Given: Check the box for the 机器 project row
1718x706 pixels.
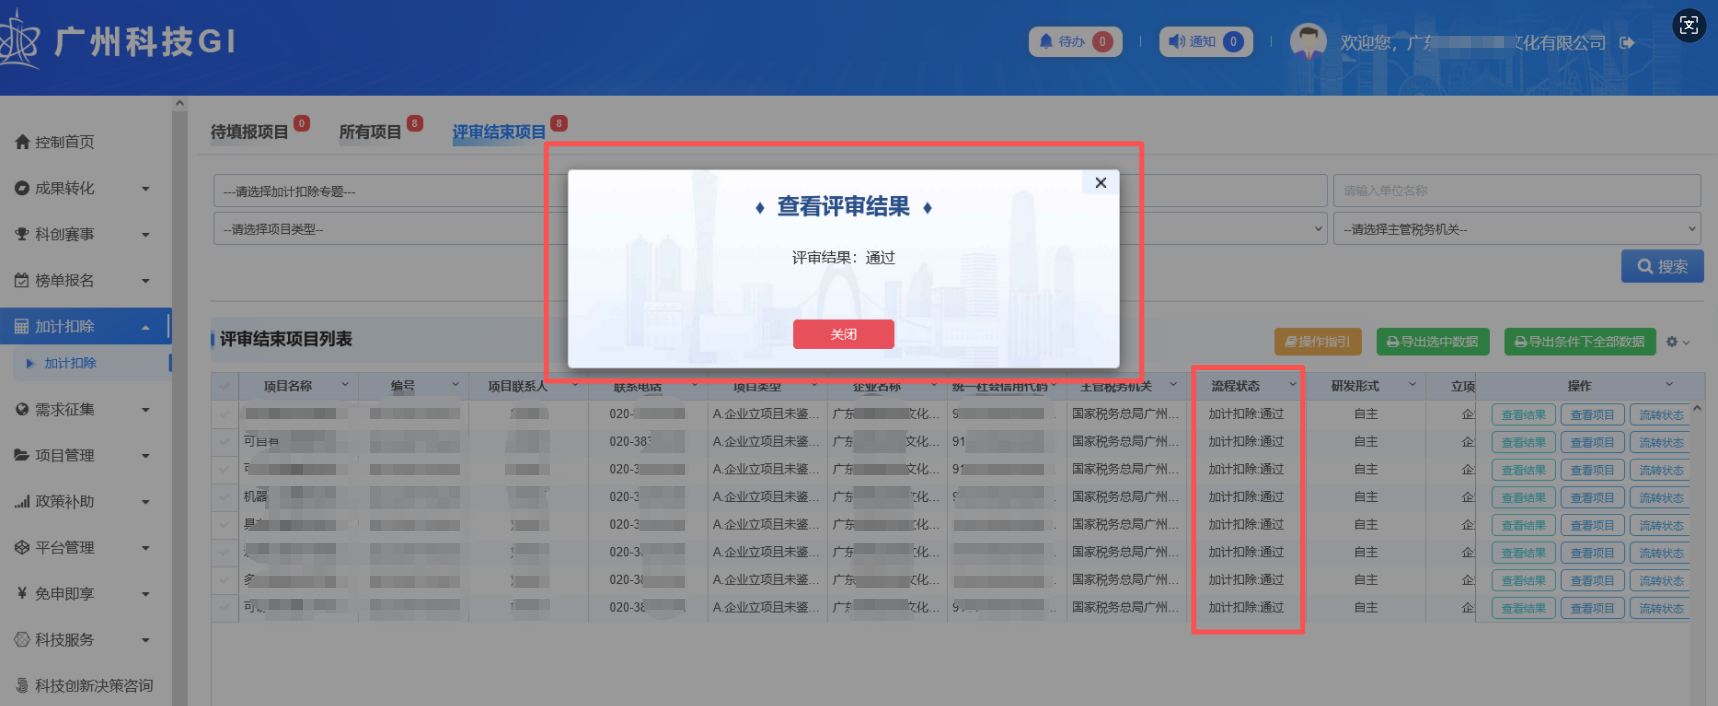Looking at the screenshot, I should pyautogui.click(x=224, y=497).
